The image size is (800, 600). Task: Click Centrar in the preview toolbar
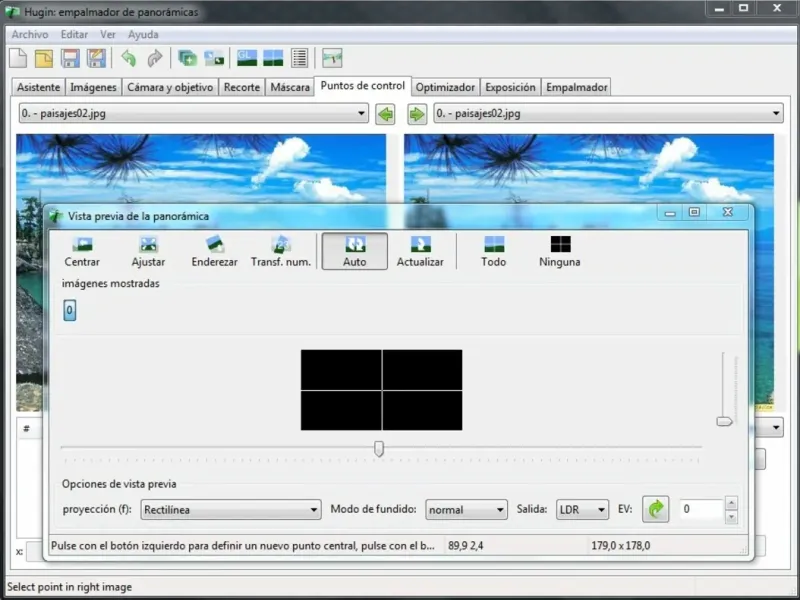82,252
